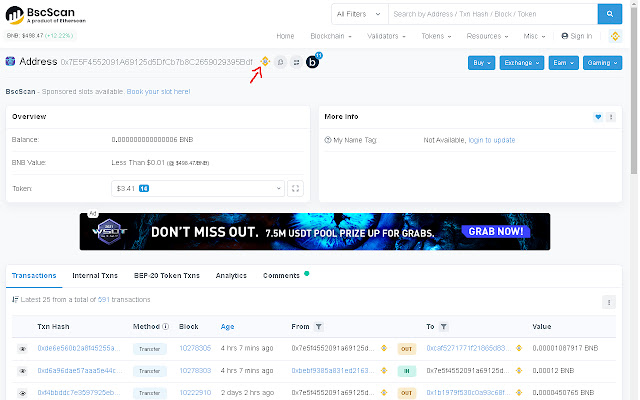The image size is (640, 400).
Task: Click the BNB chain icon beside Sign In
Action: pos(616,36)
